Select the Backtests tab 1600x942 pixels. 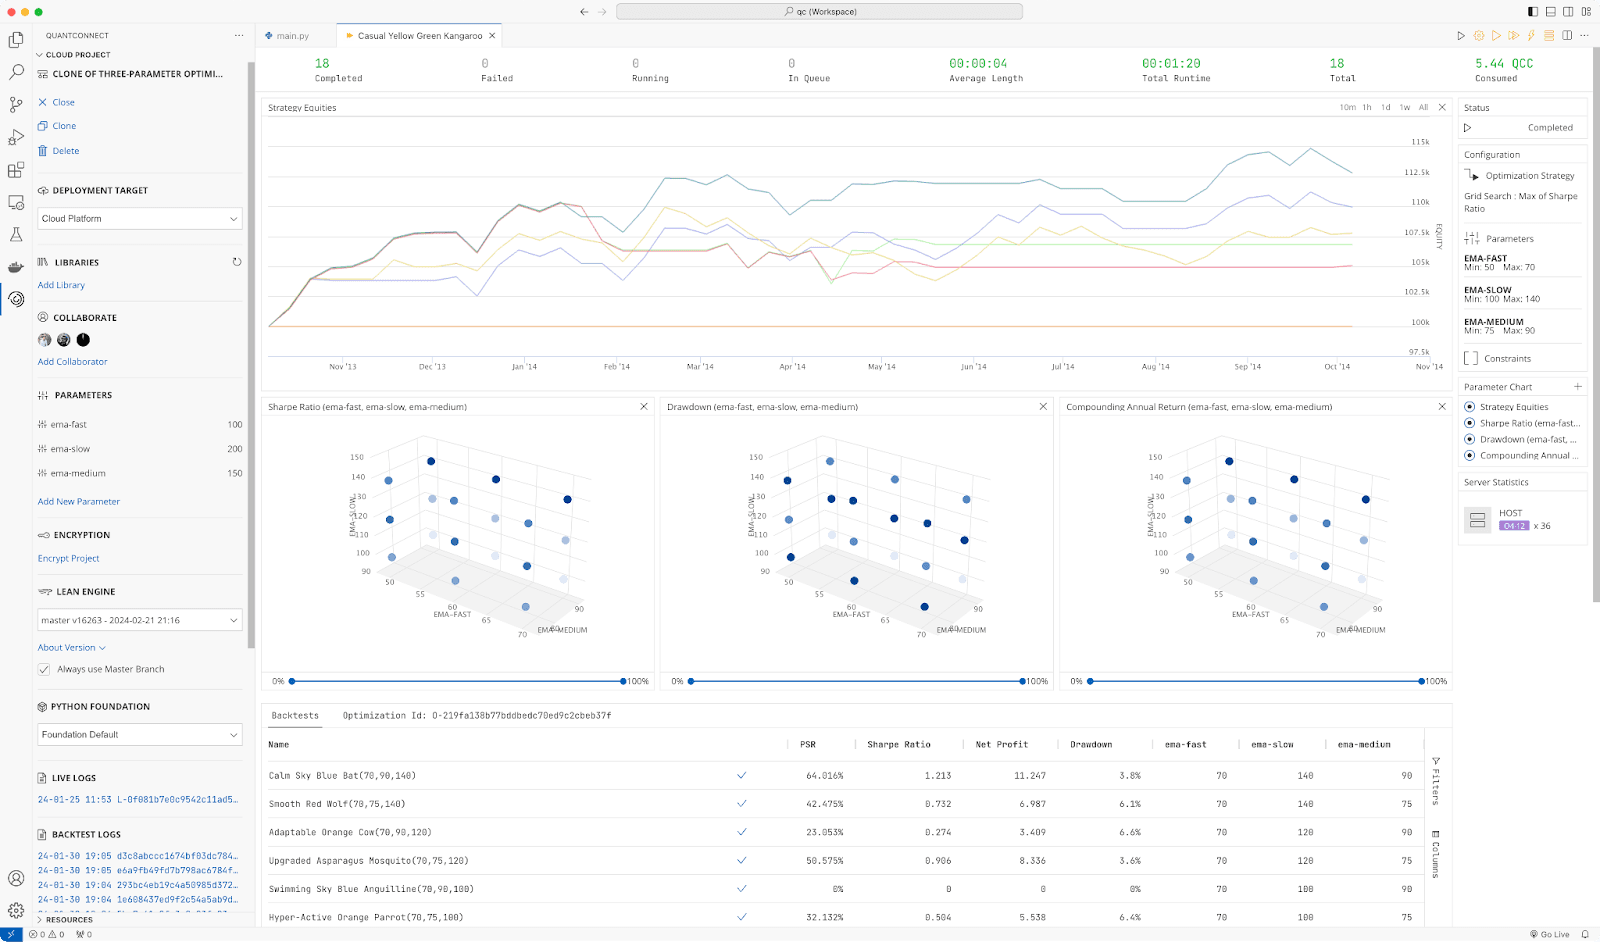(295, 716)
